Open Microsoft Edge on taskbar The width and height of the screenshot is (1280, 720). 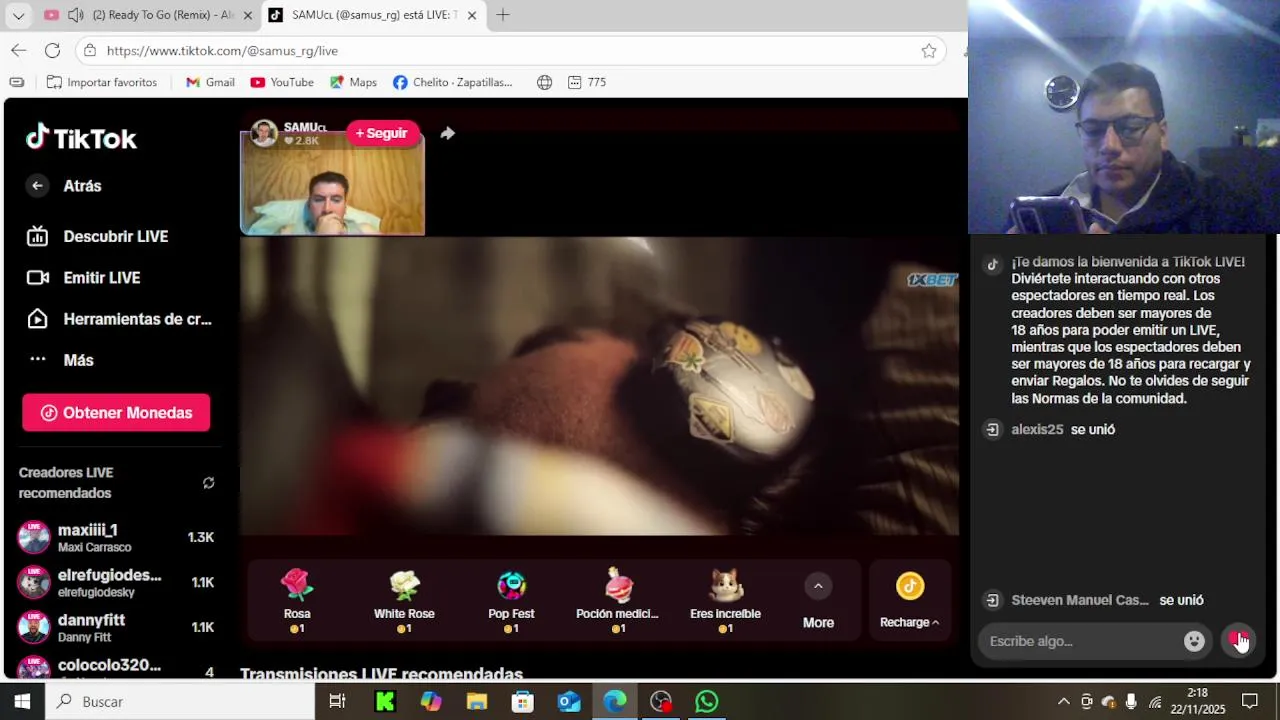(x=615, y=701)
